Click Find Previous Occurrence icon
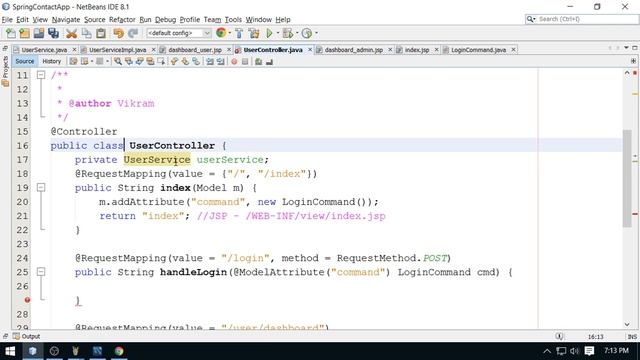Viewport: 640px width, 360px height. pyautogui.click(x=129, y=62)
